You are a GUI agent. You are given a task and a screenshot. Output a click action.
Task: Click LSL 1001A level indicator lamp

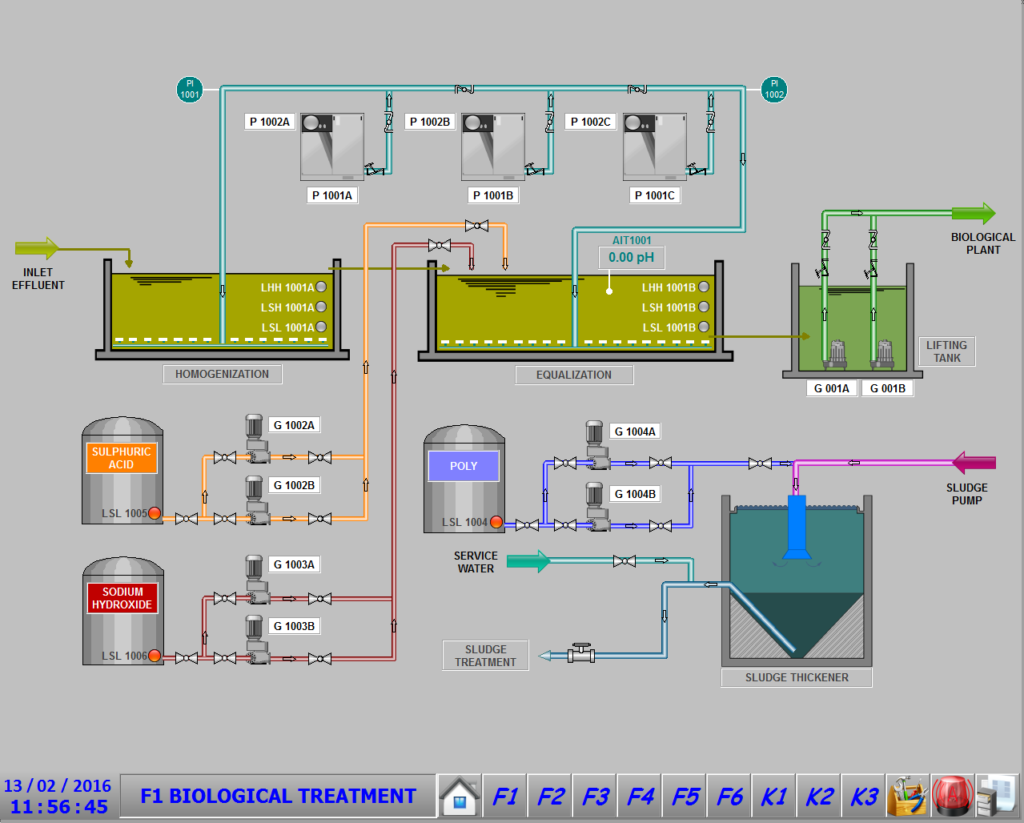tap(321, 327)
